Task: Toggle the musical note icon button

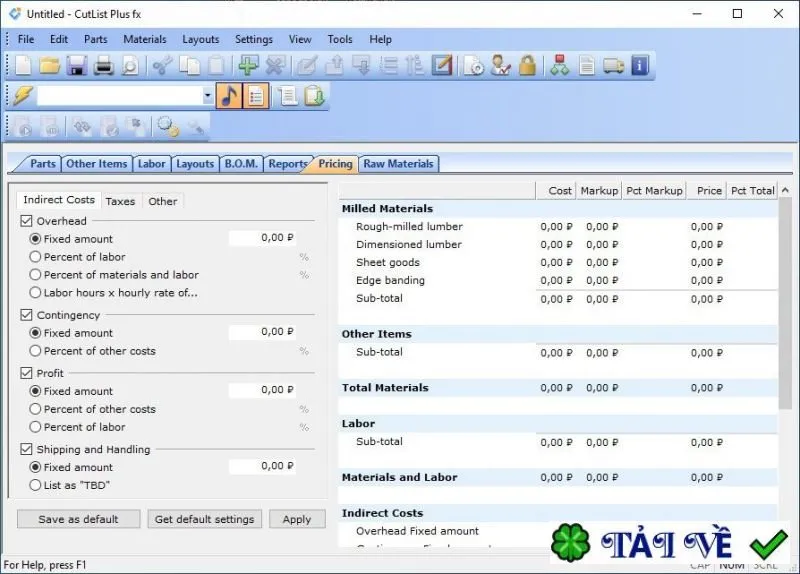Action: point(229,96)
